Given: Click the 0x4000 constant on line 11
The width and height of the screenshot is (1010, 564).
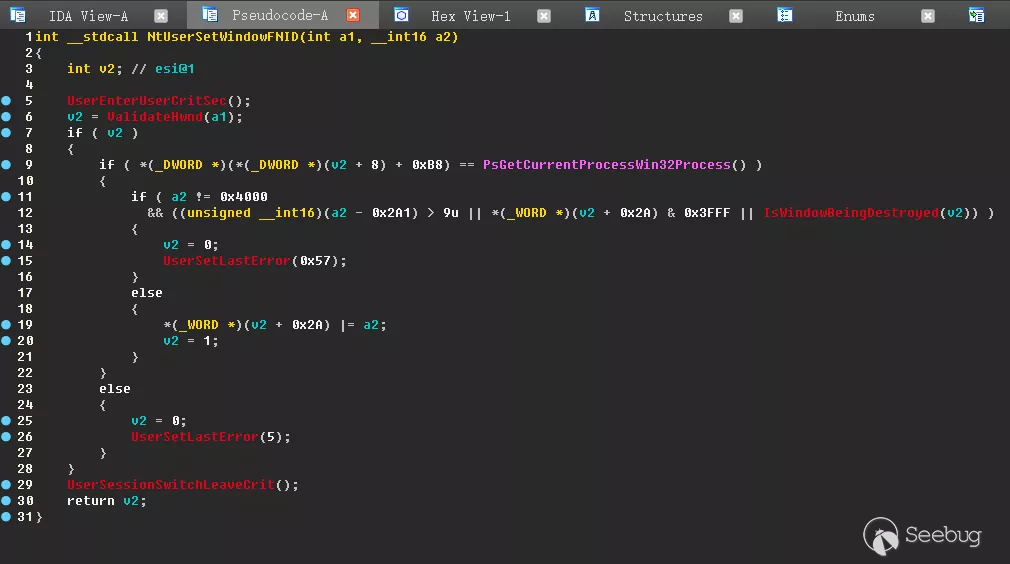Looking at the screenshot, I should coord(243,196).
